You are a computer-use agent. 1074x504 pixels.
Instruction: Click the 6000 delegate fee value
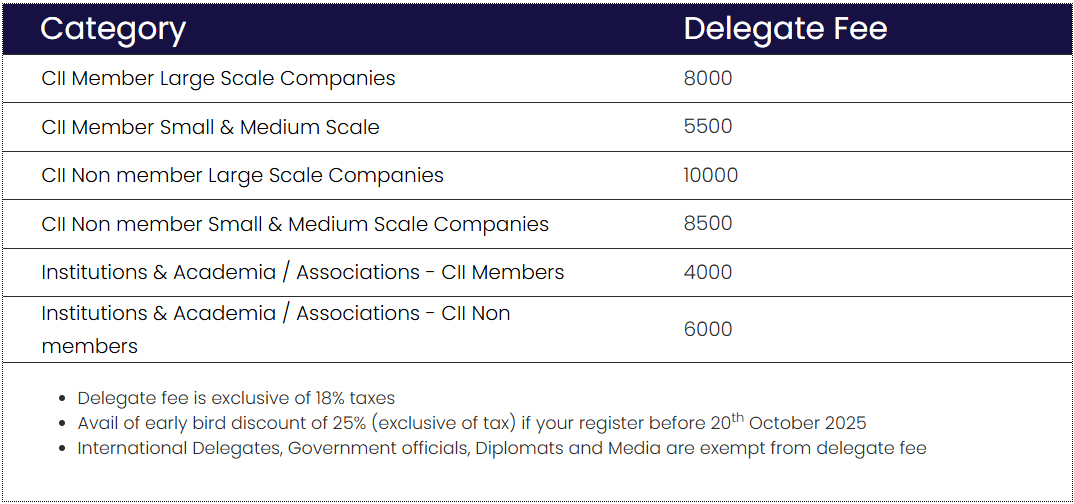tap(708, 329)
